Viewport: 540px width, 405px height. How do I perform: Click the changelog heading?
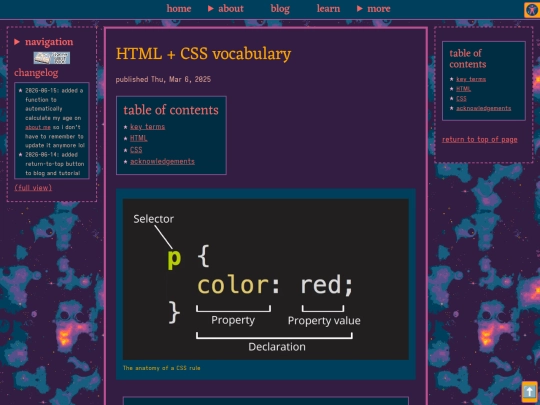pos(36,73)
